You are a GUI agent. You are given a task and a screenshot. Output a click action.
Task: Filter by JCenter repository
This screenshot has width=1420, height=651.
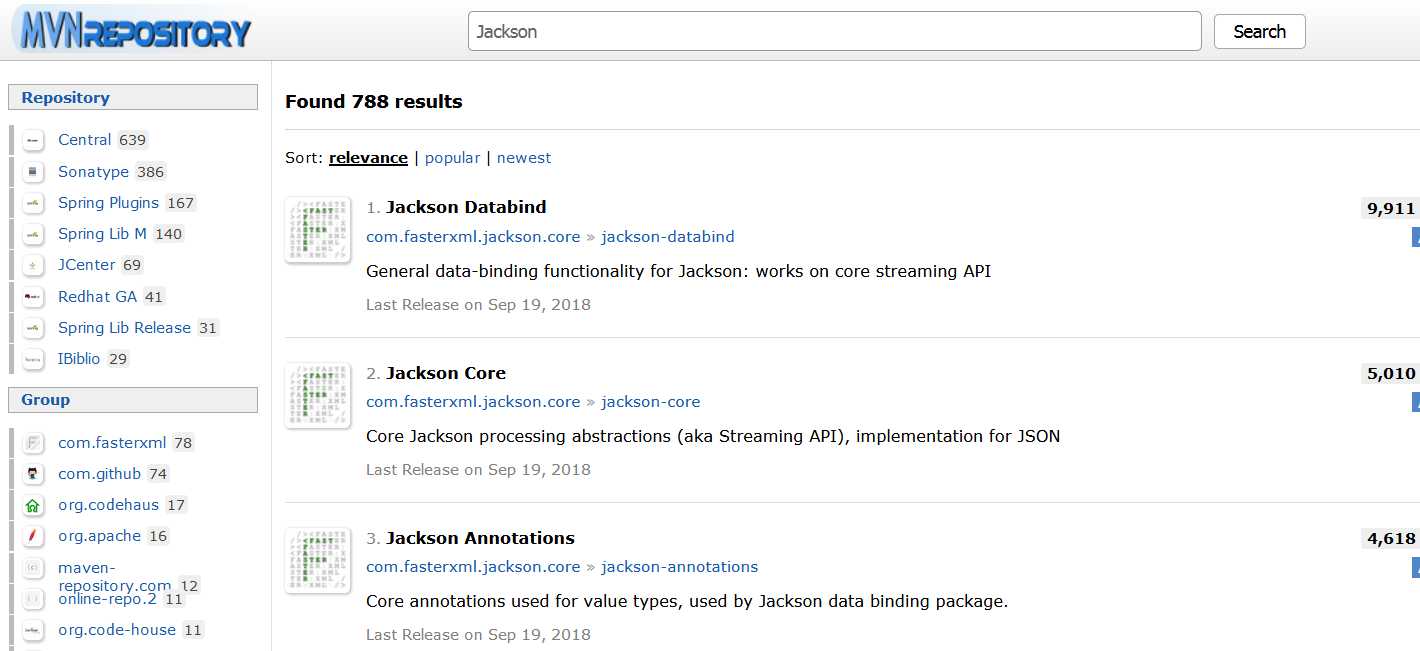coord(87,265)
